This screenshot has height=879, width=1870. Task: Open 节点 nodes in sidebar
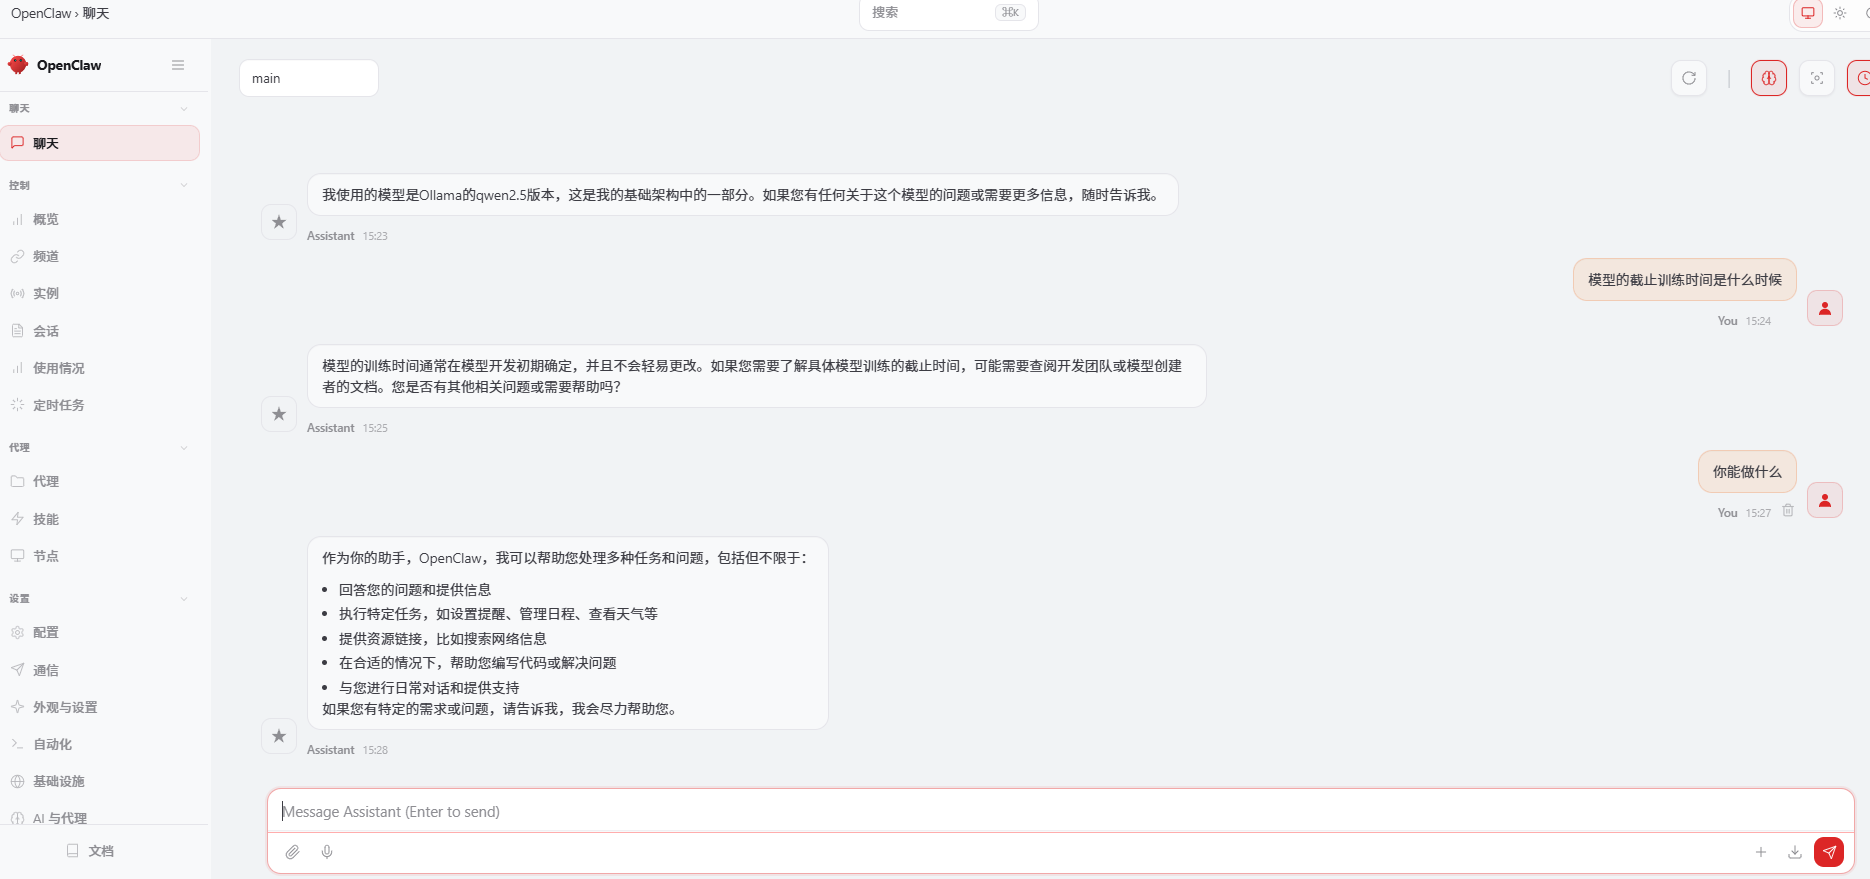tap(100, 556)
